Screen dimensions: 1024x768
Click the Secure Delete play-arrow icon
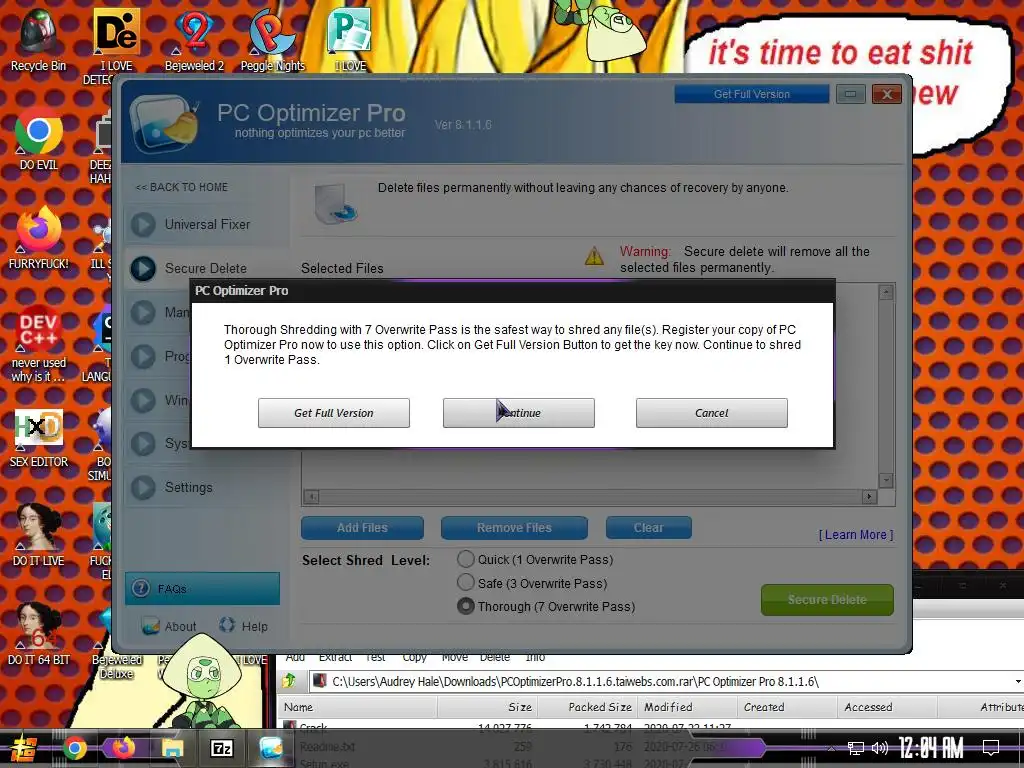pyautogui.click(x=143, y=268)
